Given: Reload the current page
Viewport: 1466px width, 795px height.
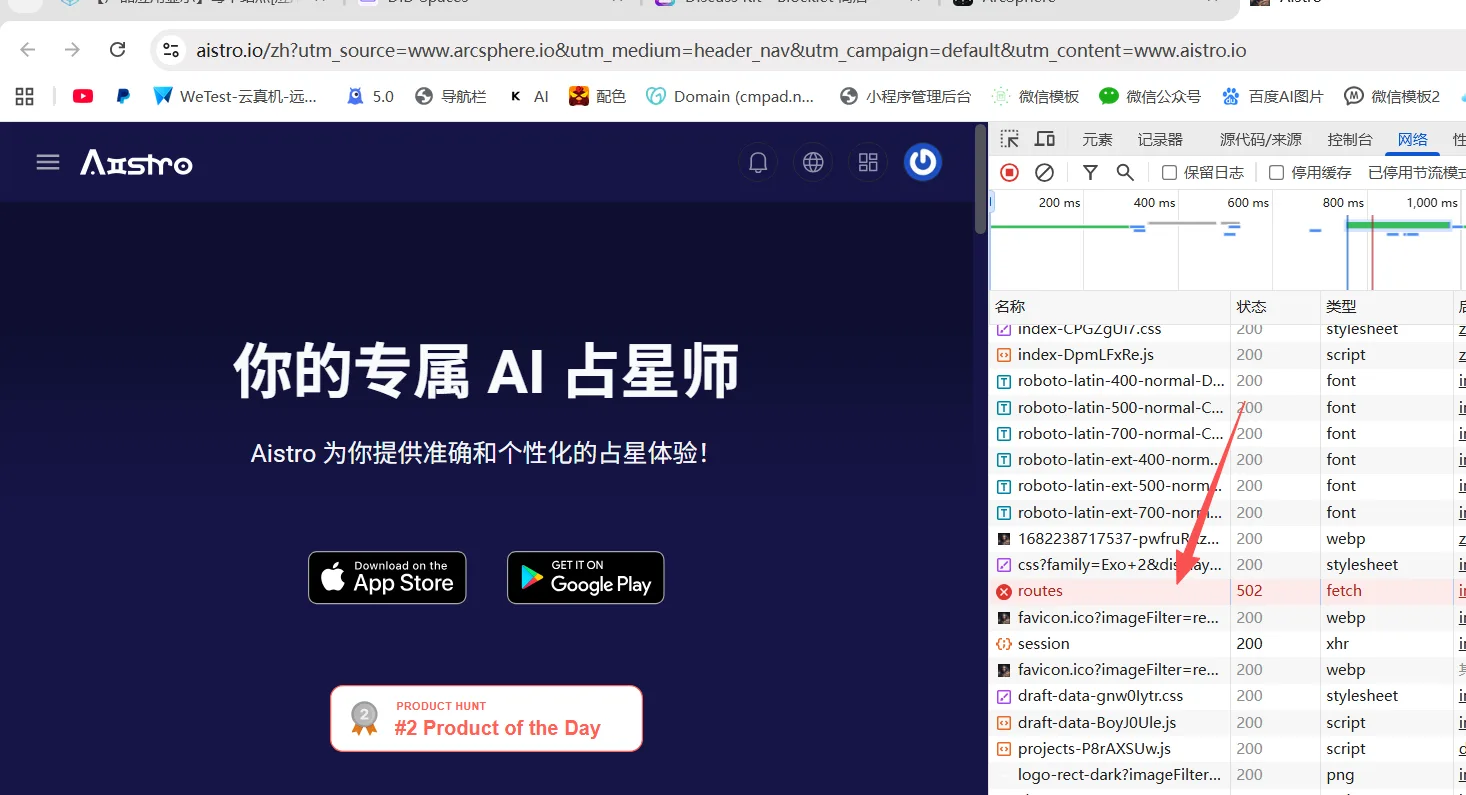Looking at the screenshot, I should point(117,50).
